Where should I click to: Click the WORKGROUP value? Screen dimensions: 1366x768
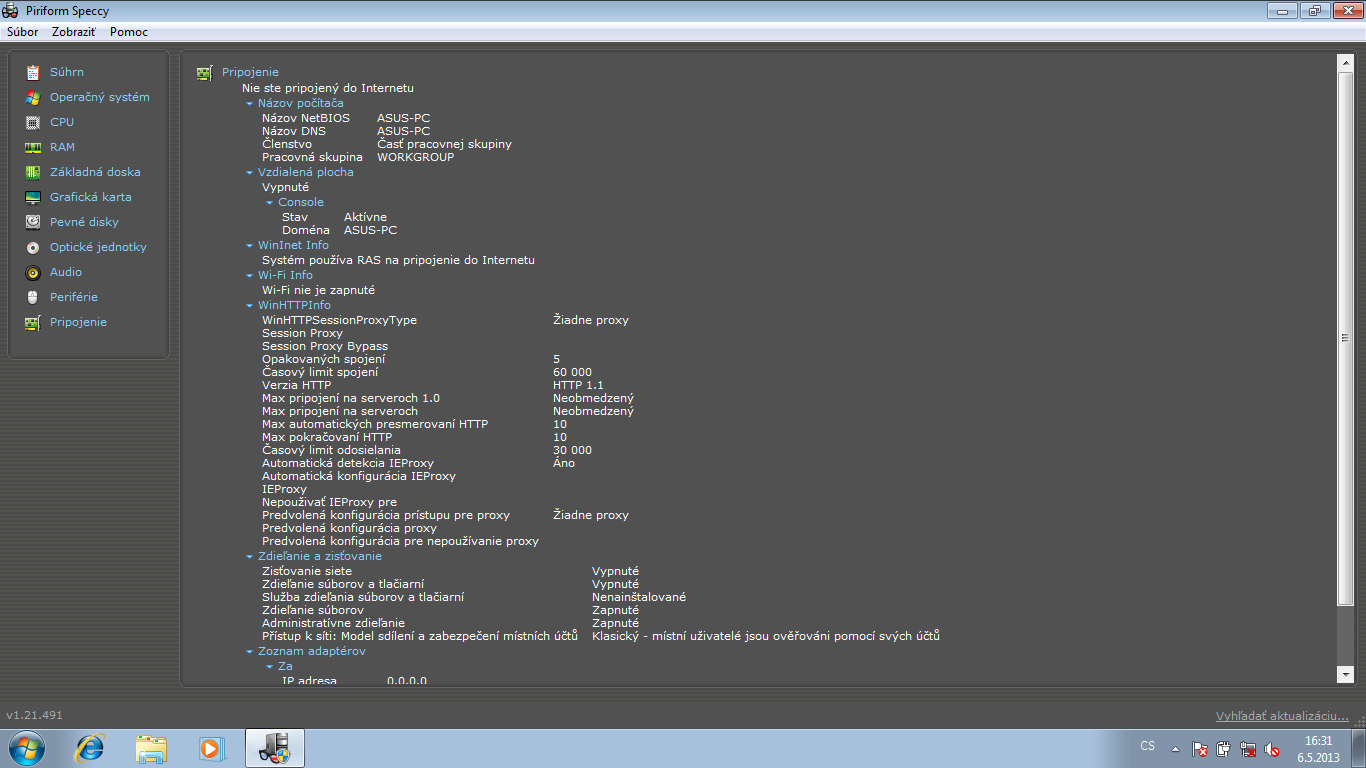[415, 157]
